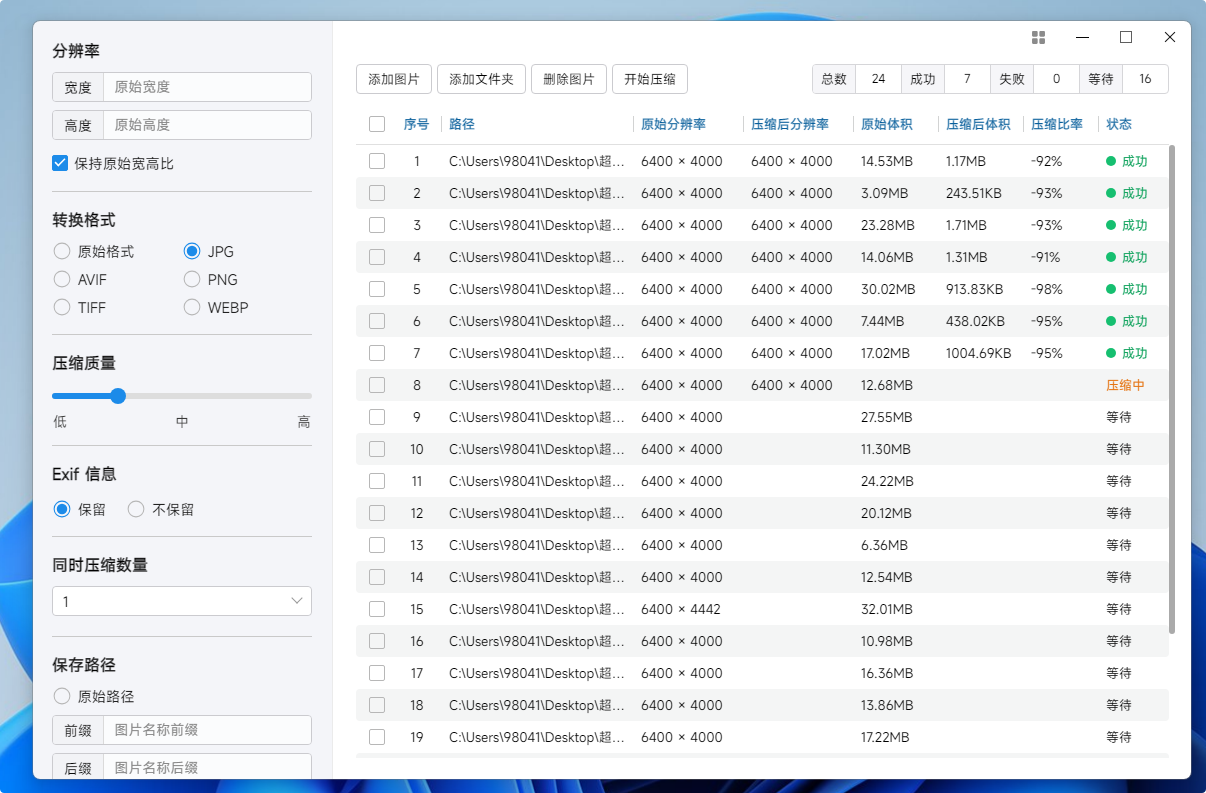
Task: Click the 成功 count value 7
Action: [x=967, y=79]
